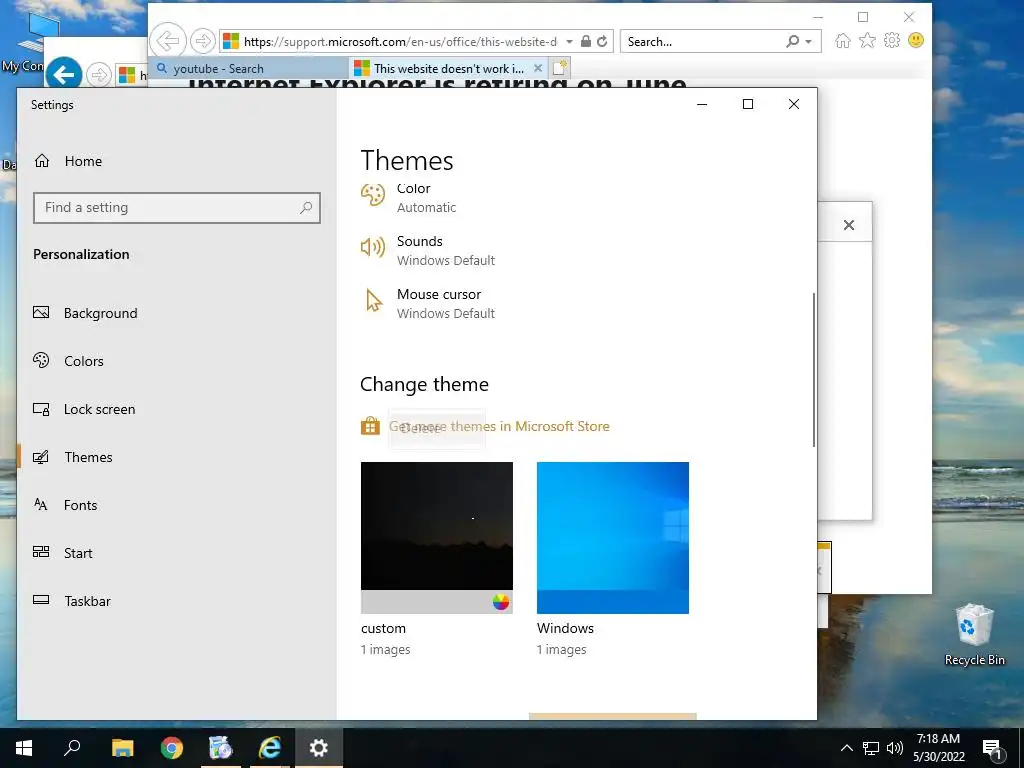Select Themes in the sidebar

(x=72, y=457)
